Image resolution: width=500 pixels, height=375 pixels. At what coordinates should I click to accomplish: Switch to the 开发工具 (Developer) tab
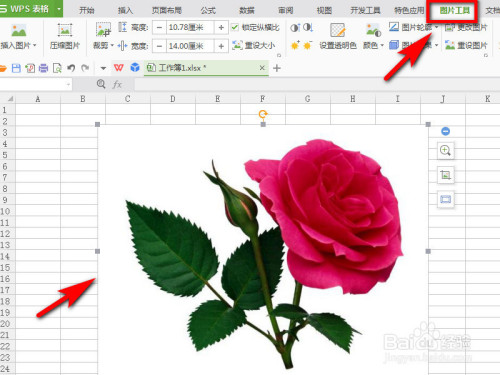365,10
